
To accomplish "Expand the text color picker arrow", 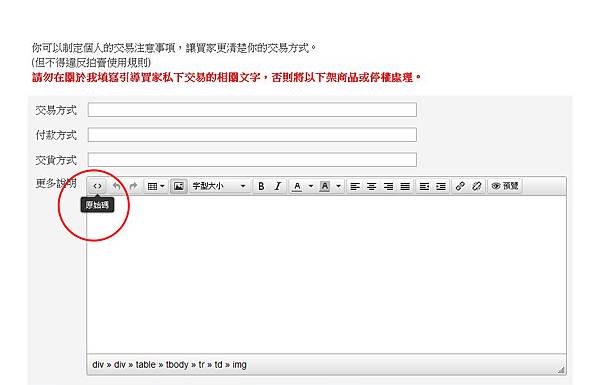I will 311,186.
